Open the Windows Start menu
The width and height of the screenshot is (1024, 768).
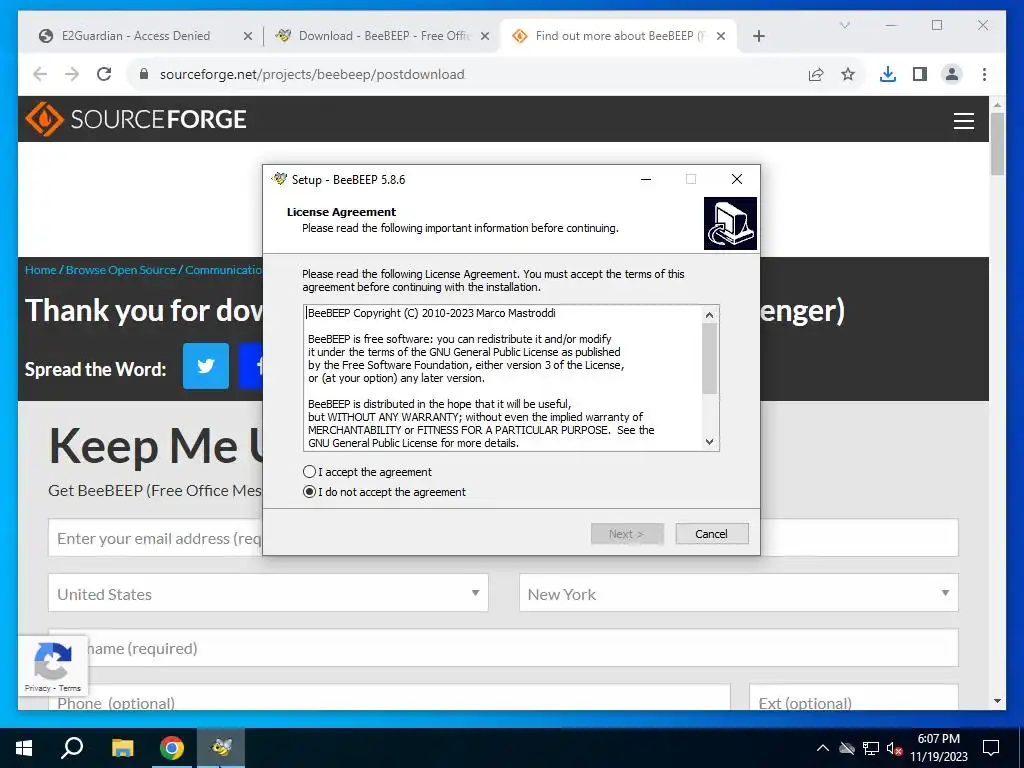click(24, 748)
